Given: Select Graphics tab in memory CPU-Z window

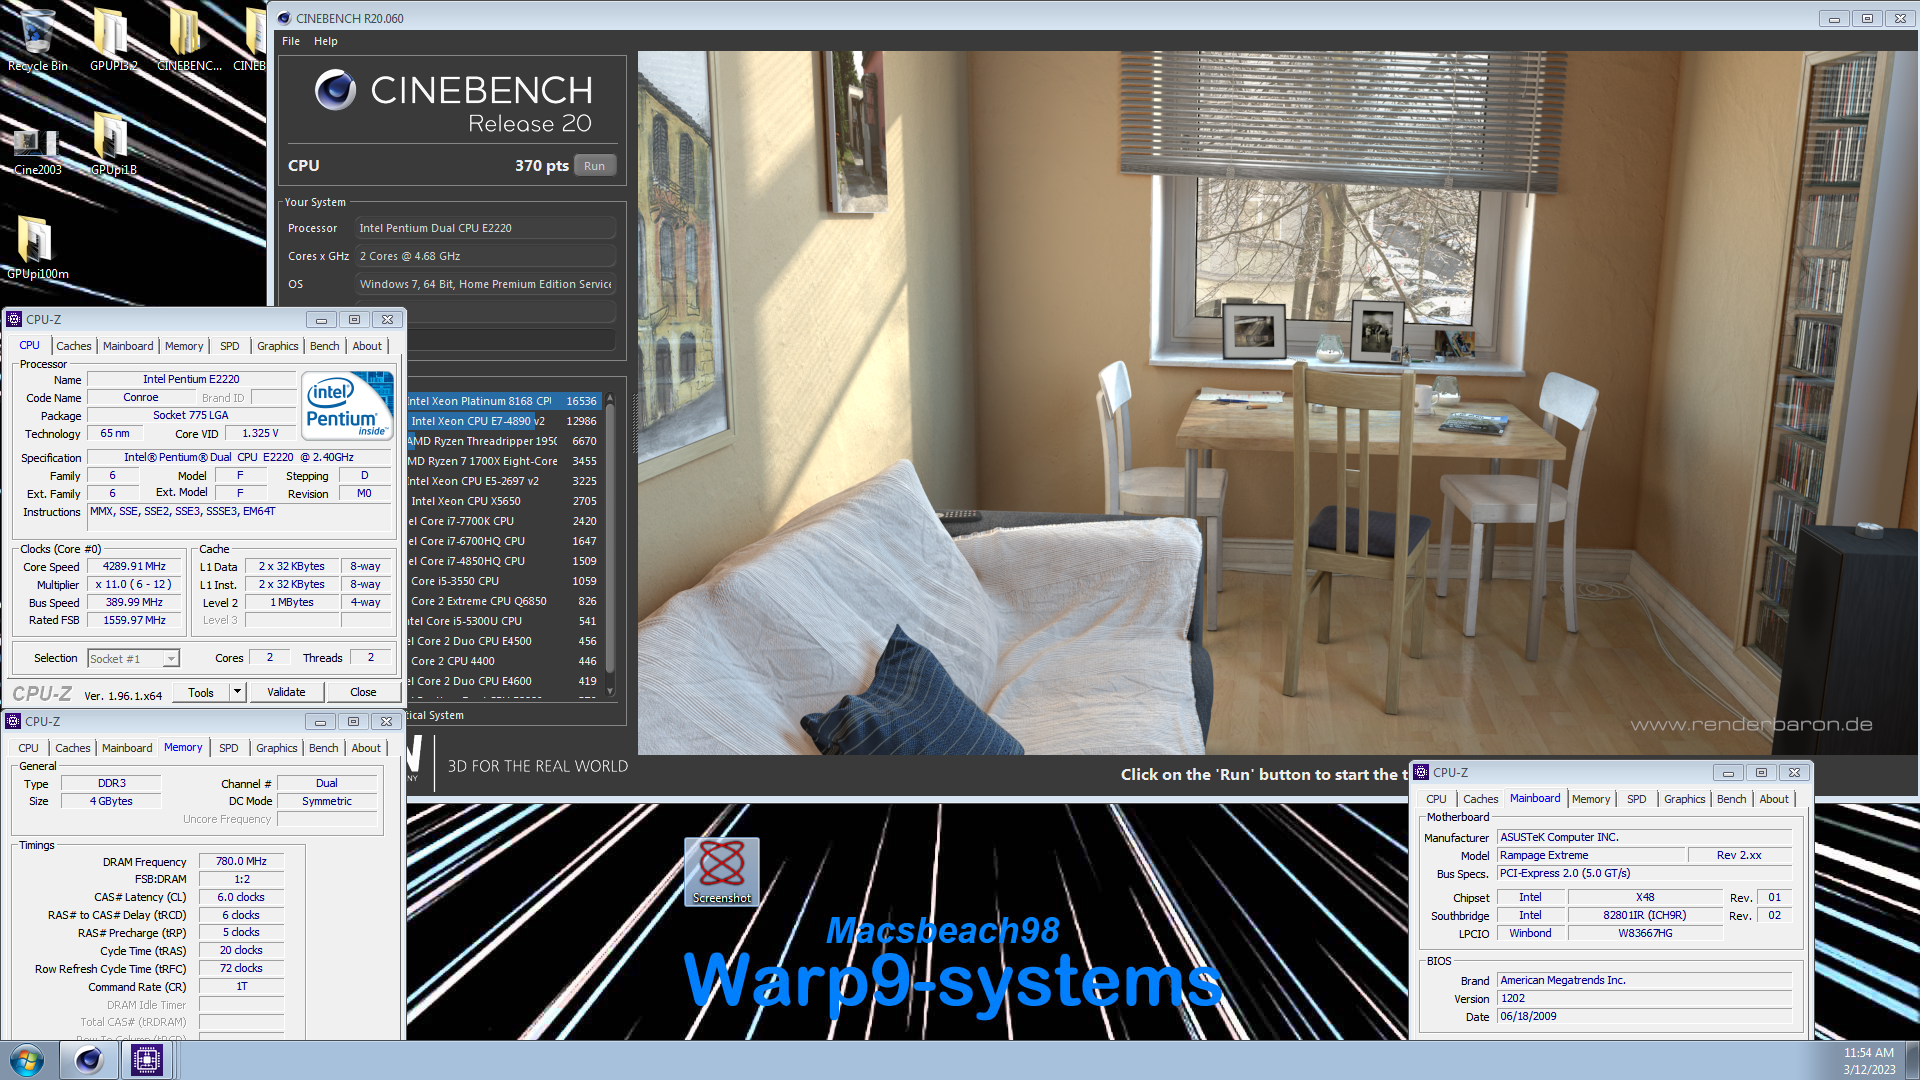Looking at the screenshot, I should click(x=277, y=748).
